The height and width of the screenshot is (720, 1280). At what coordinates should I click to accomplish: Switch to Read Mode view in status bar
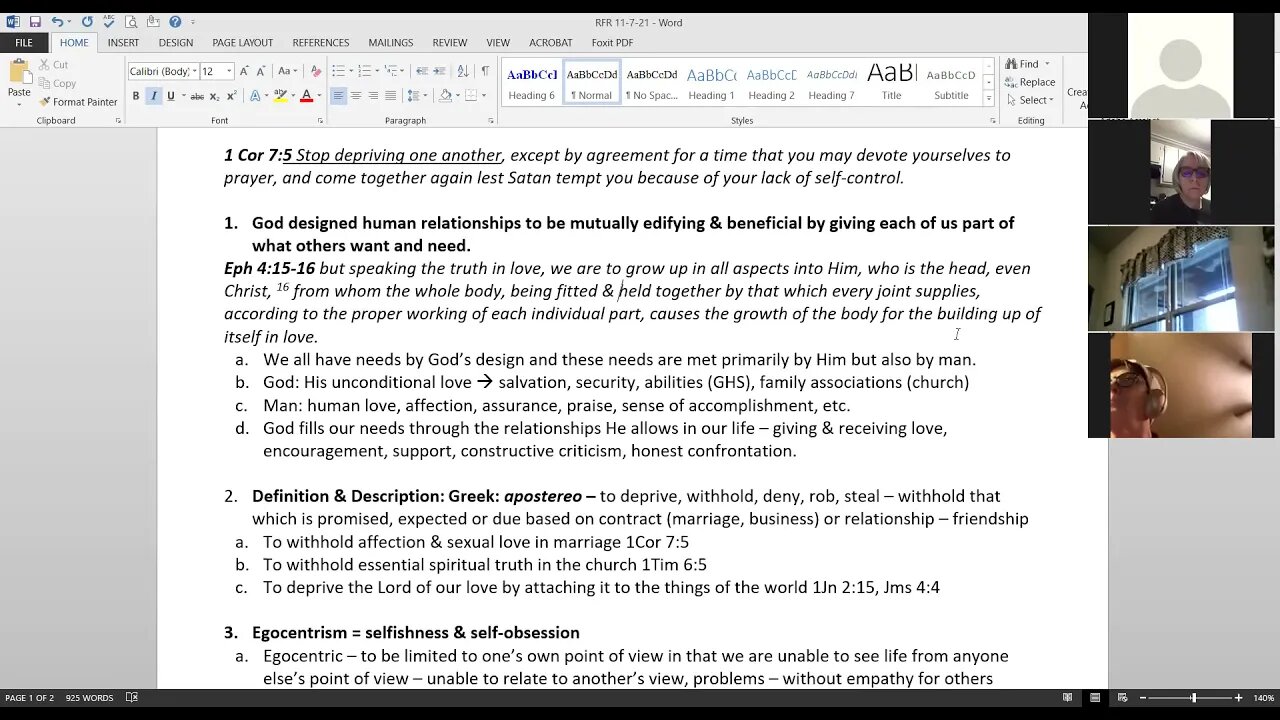[1067, 698]
